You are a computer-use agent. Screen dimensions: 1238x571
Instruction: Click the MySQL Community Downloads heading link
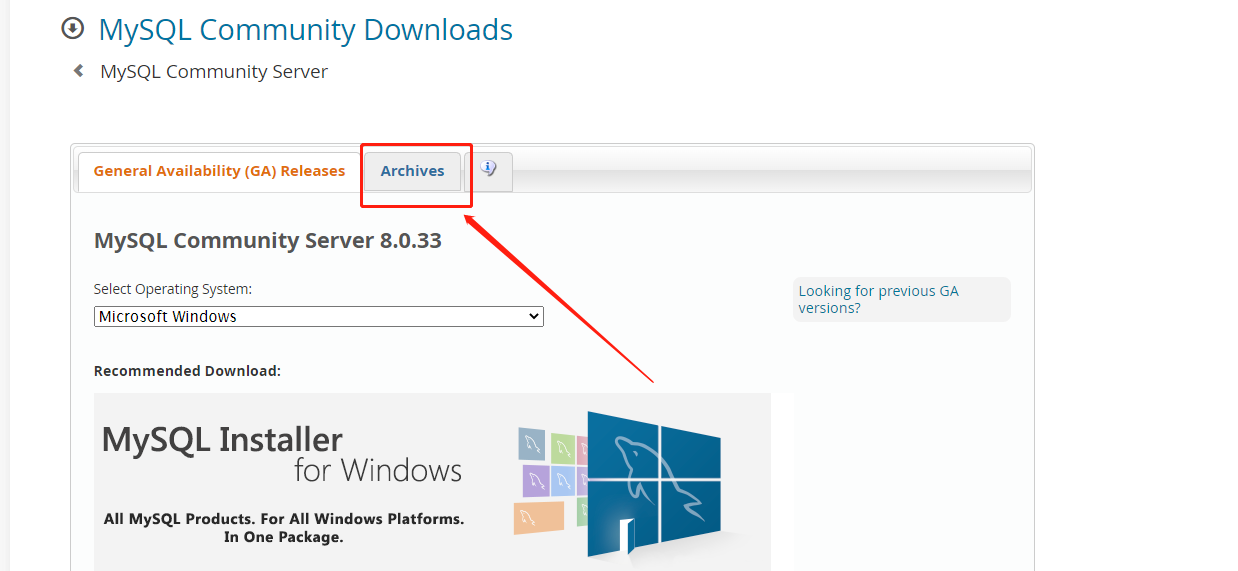305,29
